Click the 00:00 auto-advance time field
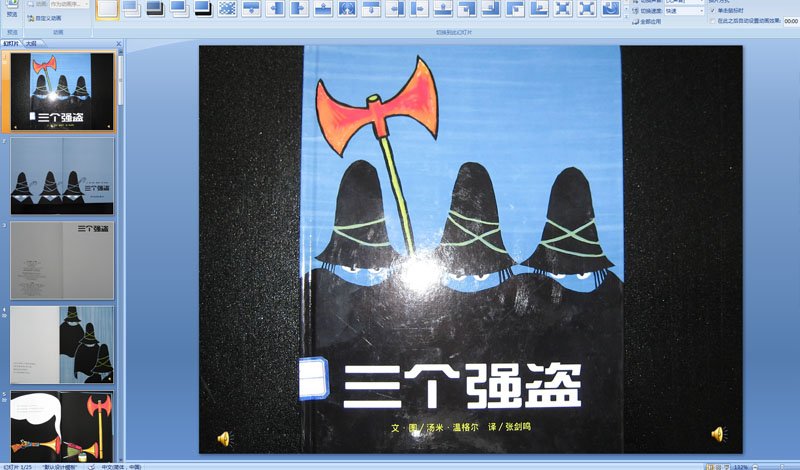800x470 pixels. pyautogui.click(x=791, y=21)
